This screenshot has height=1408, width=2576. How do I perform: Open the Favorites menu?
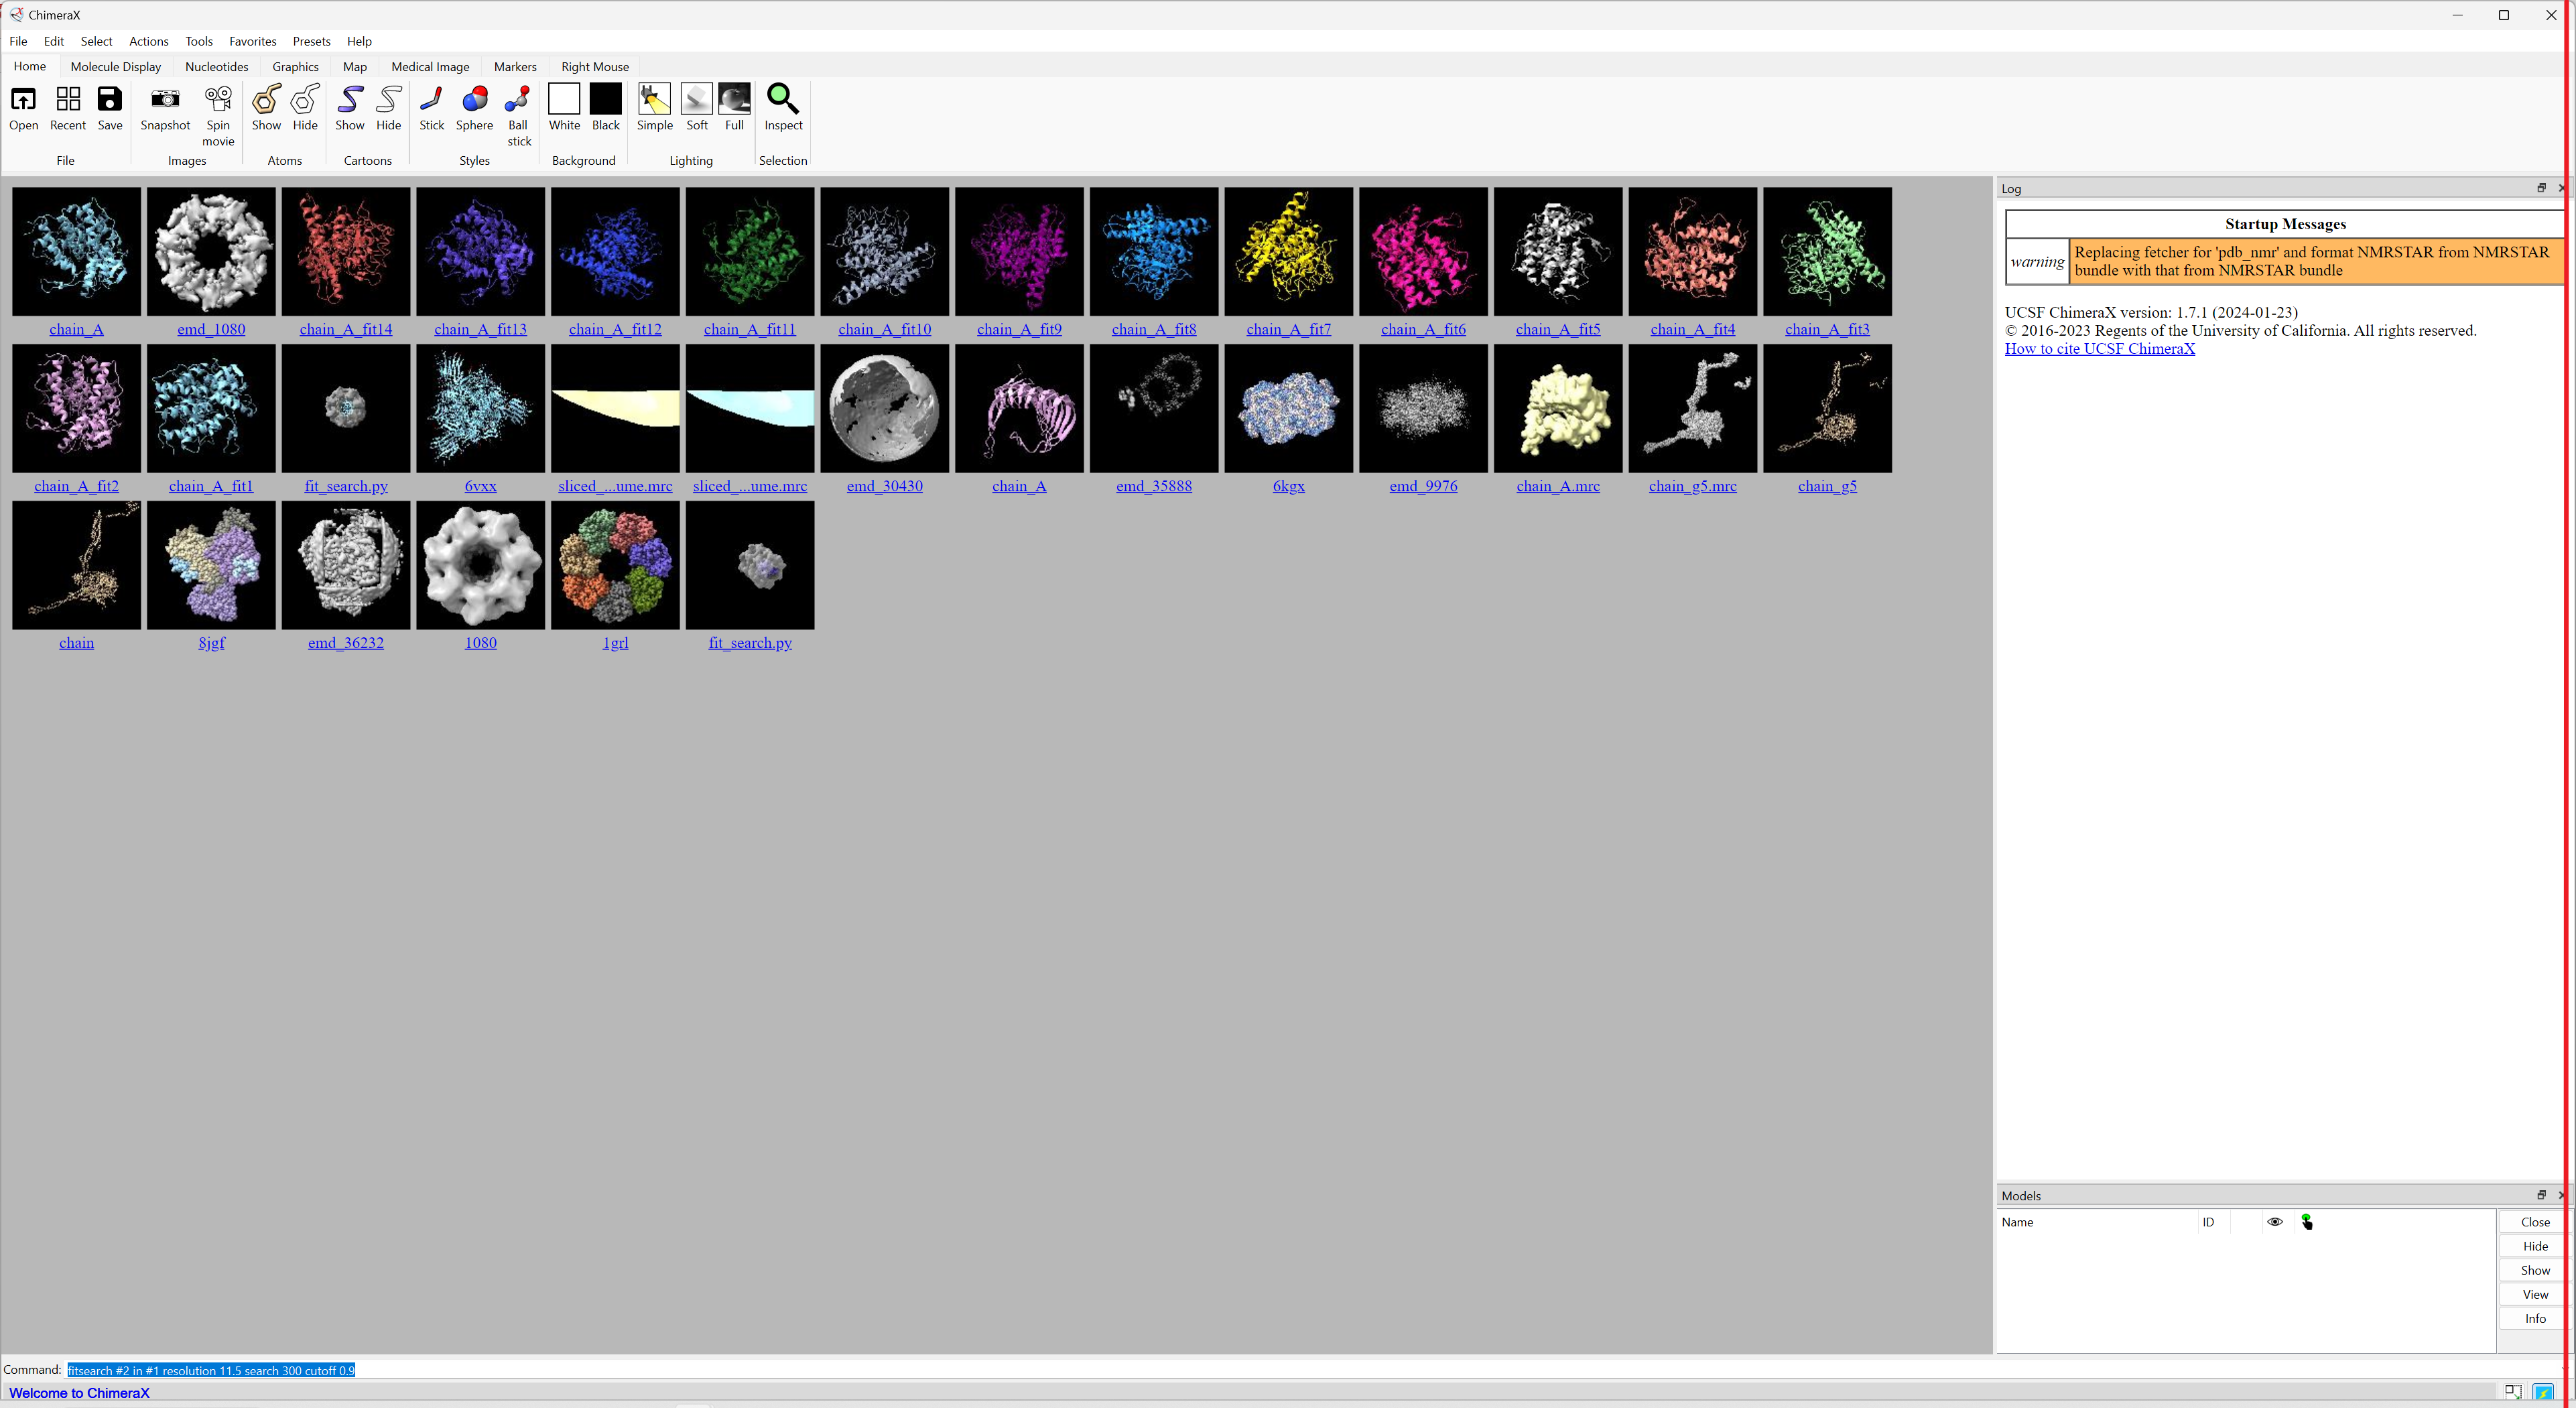252,41
